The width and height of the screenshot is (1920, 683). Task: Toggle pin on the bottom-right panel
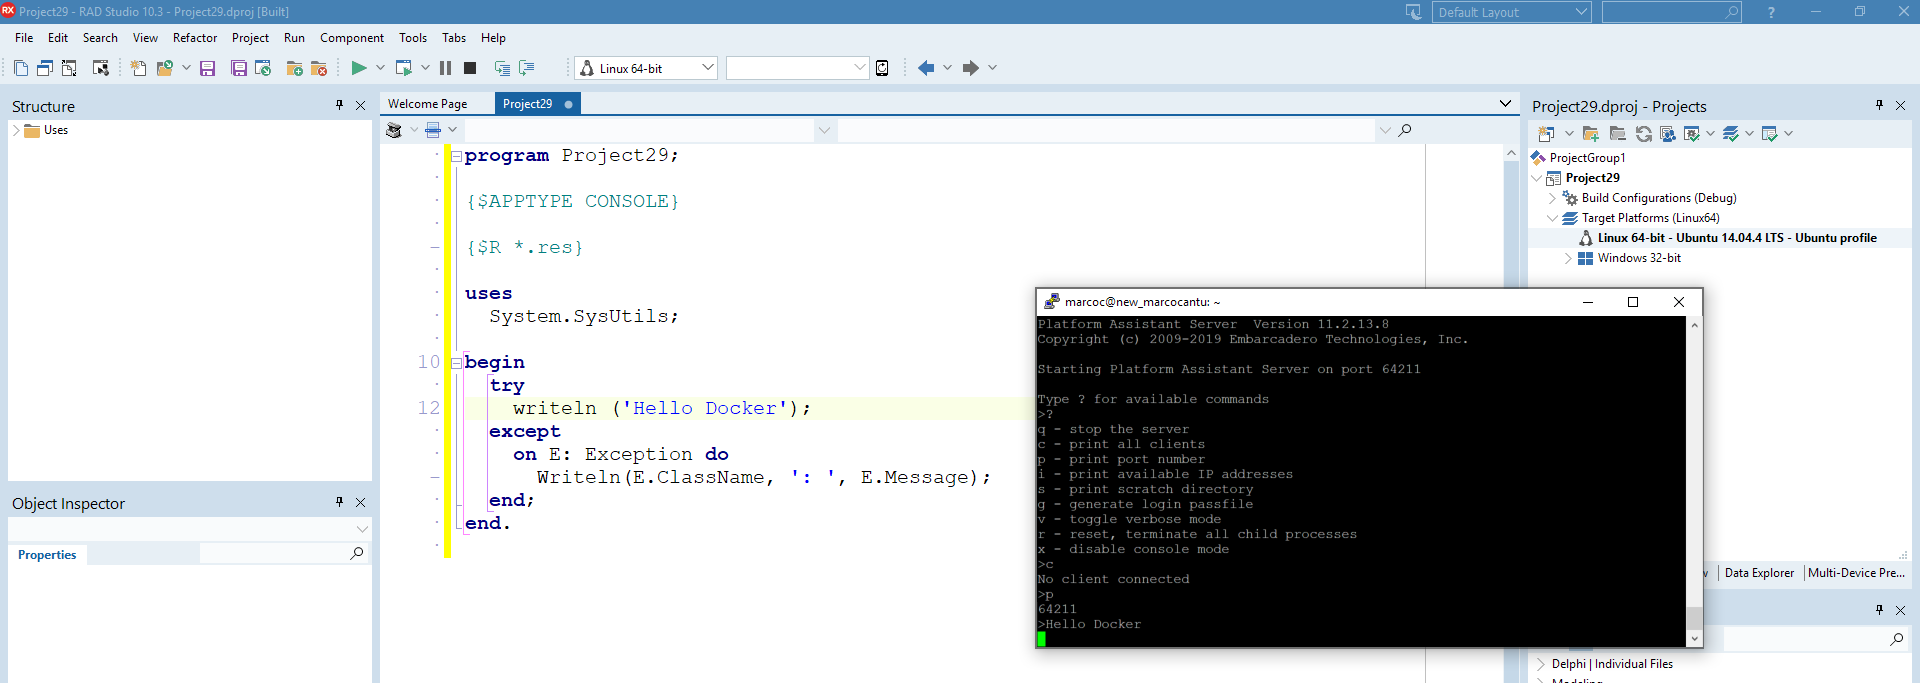(x=1879, y=609)
